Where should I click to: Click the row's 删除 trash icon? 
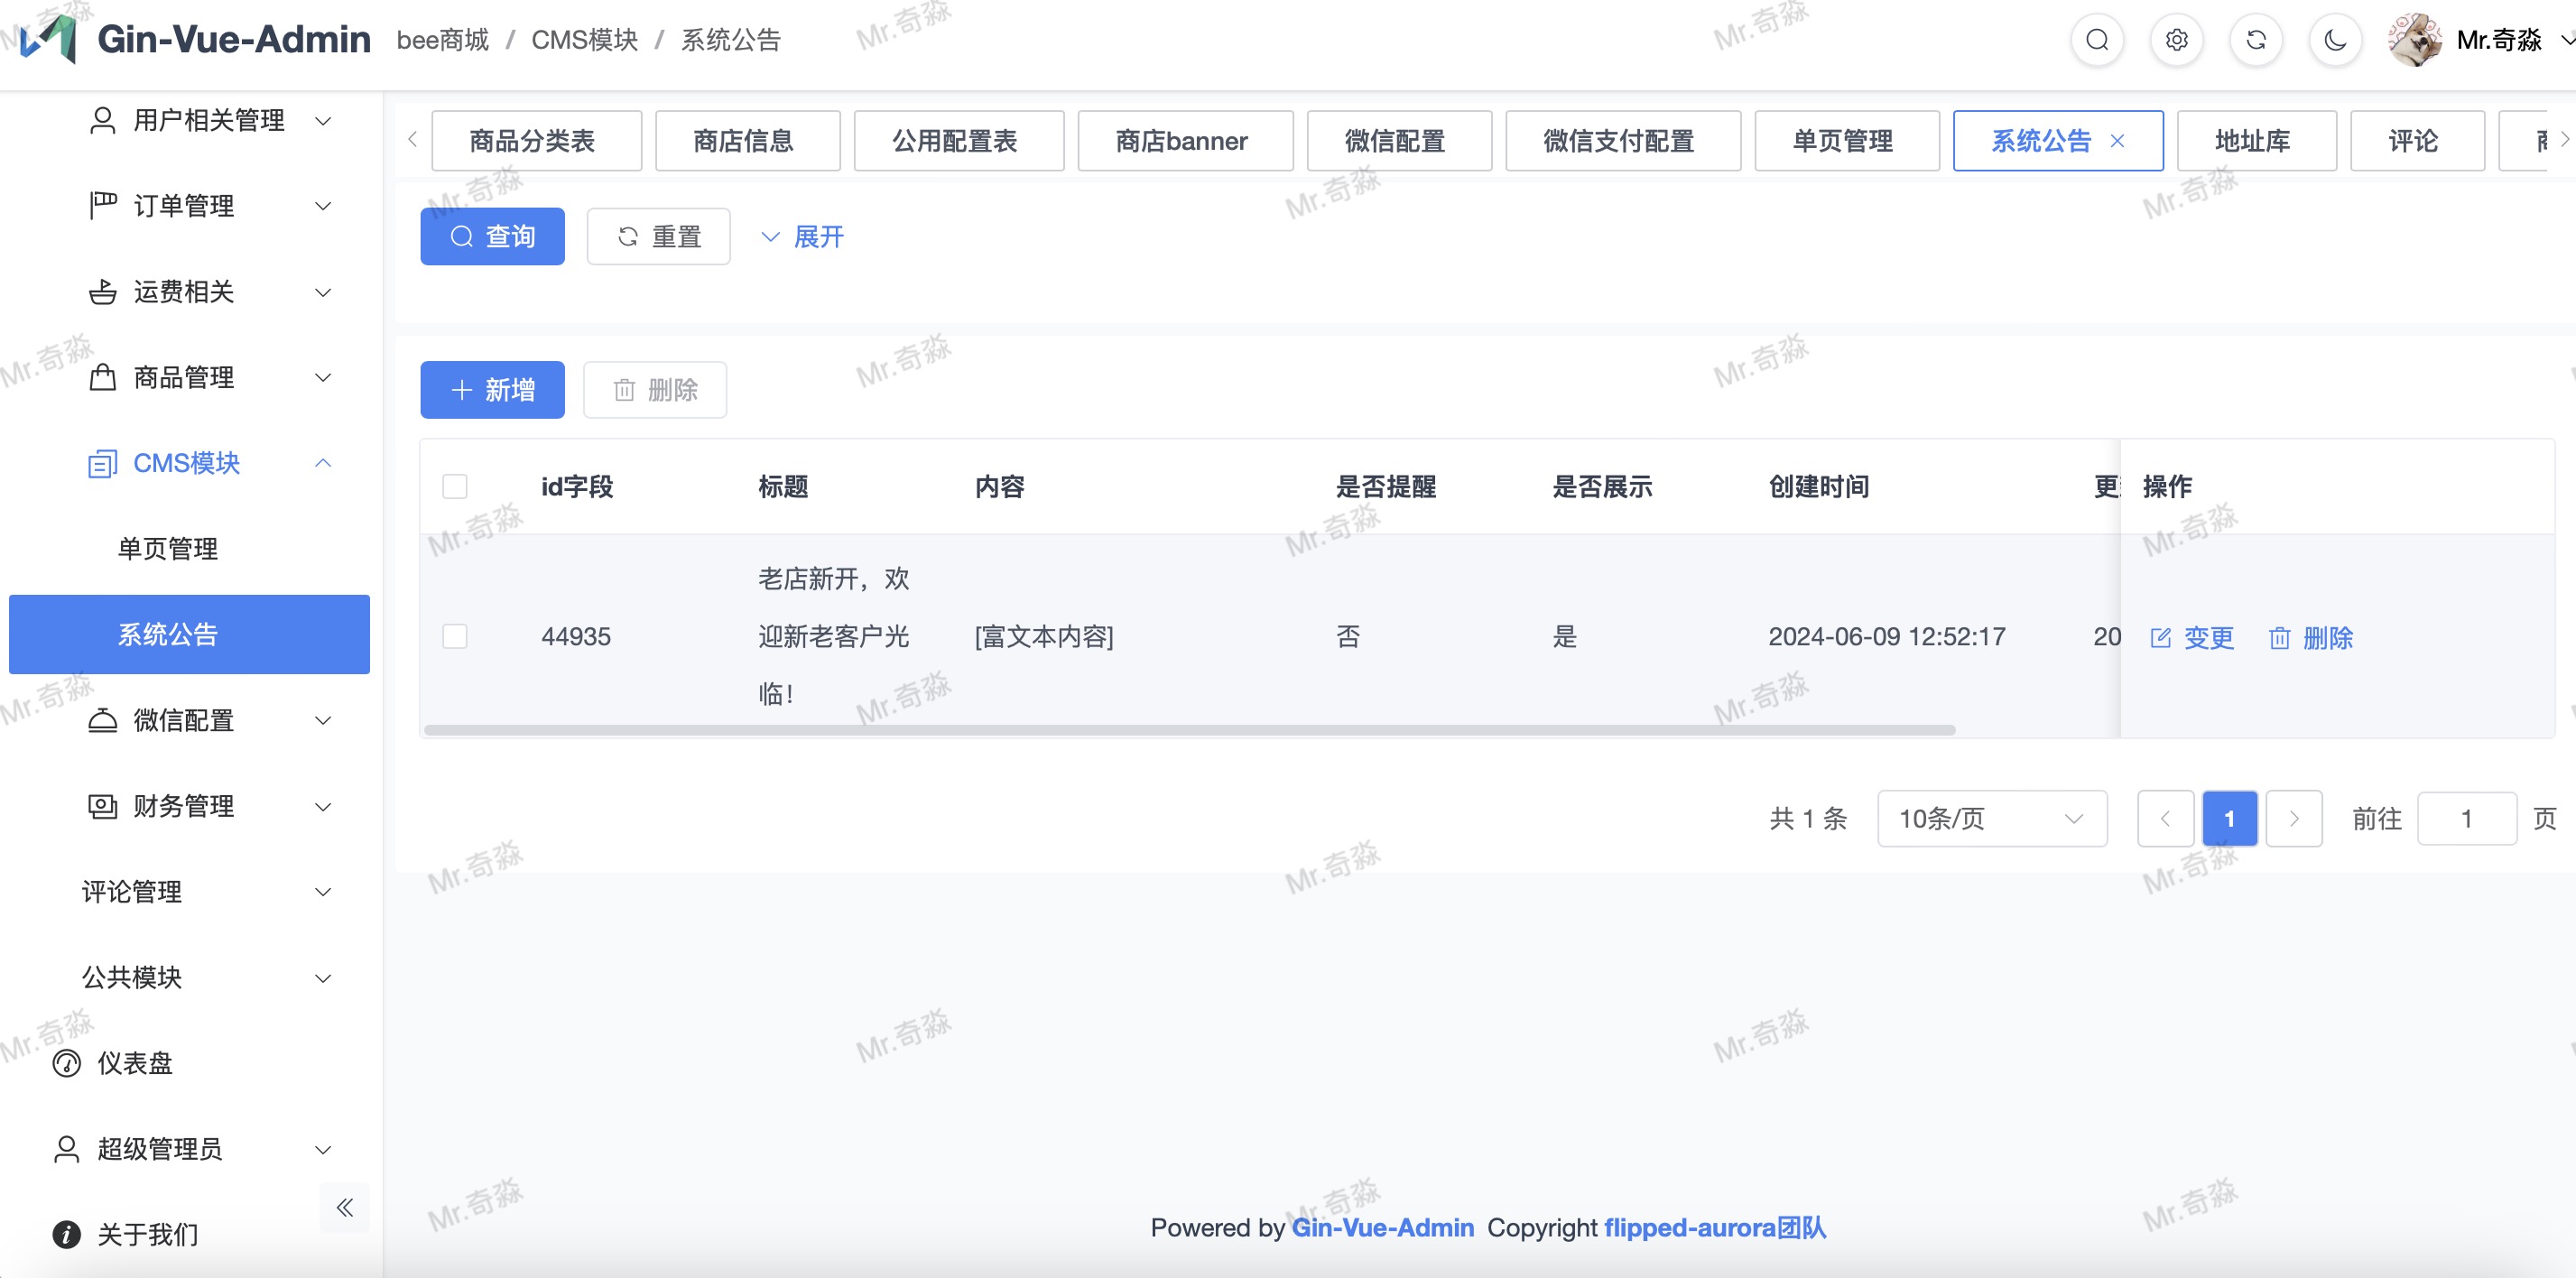2279,638
